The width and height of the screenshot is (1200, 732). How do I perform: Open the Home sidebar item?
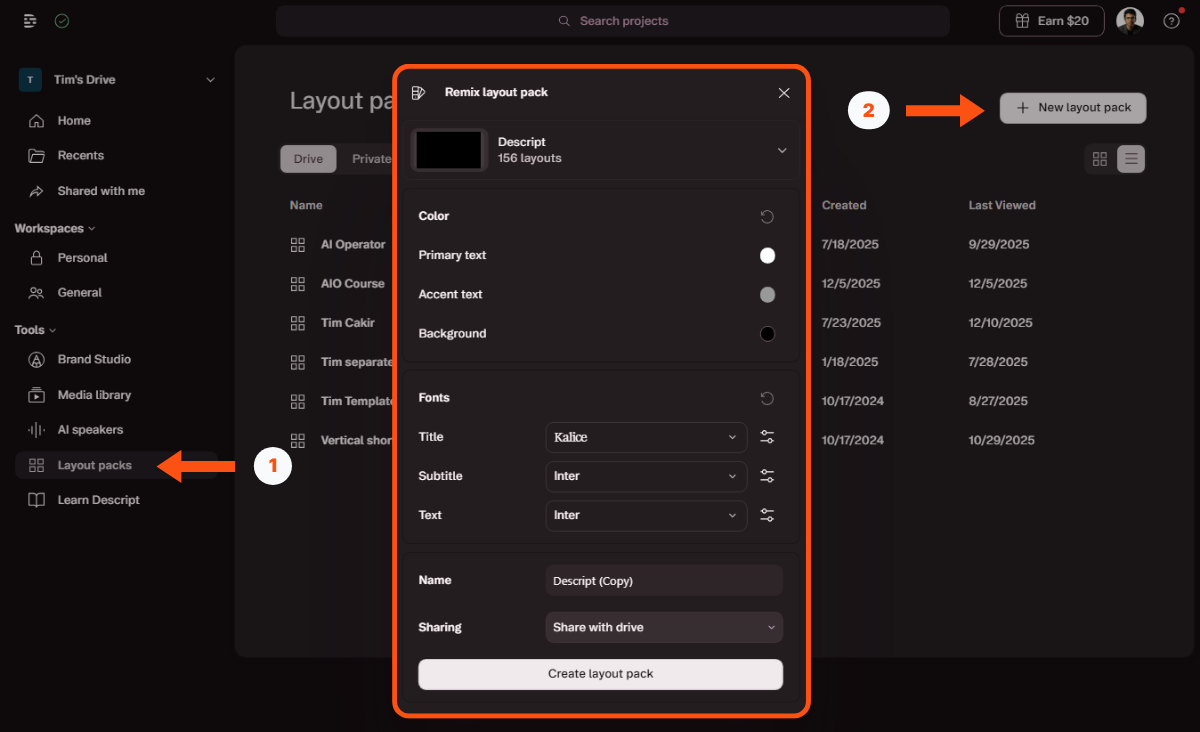[x=74, y=121]
